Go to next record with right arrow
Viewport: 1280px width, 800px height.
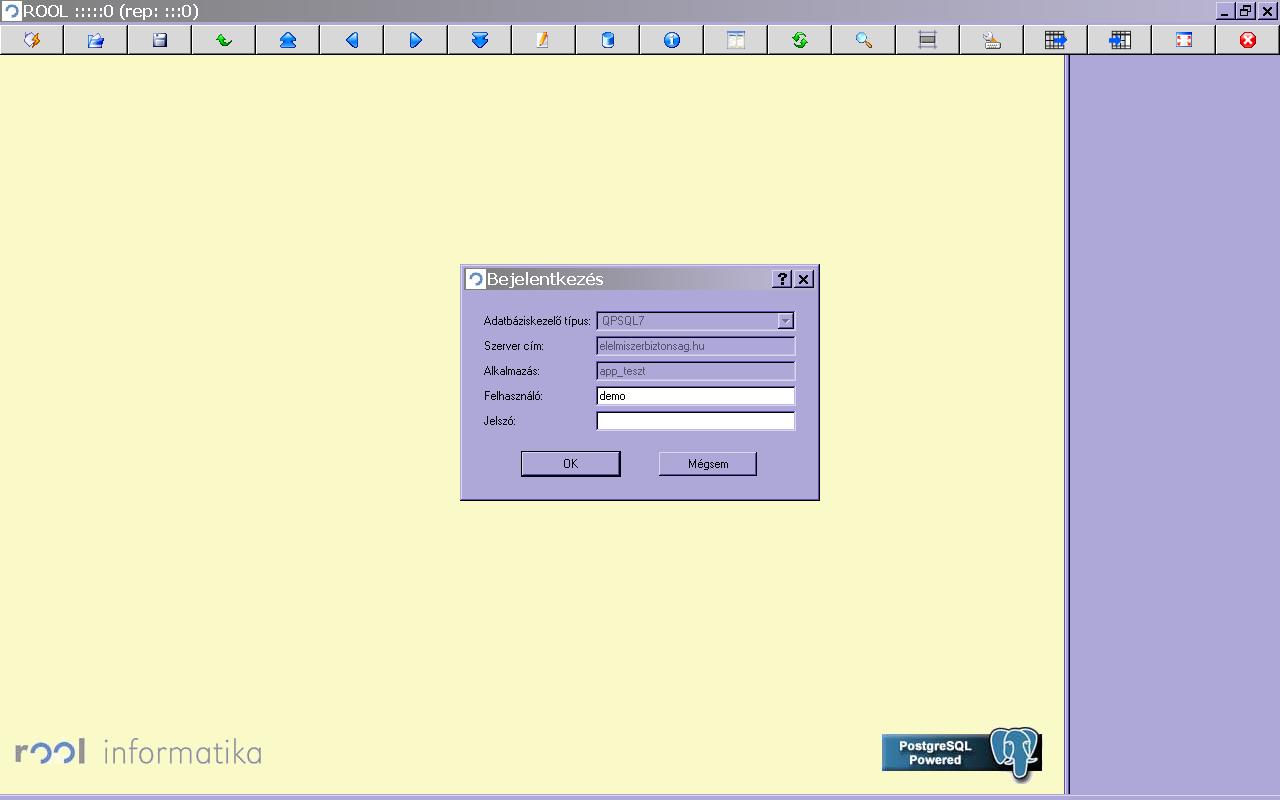click(416, 40)
